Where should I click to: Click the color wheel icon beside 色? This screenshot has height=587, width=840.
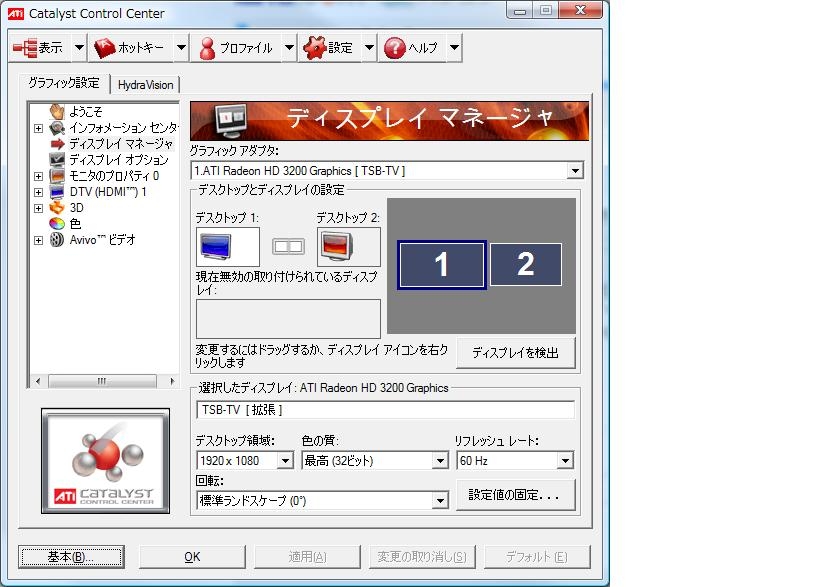(x=57, y=224)
